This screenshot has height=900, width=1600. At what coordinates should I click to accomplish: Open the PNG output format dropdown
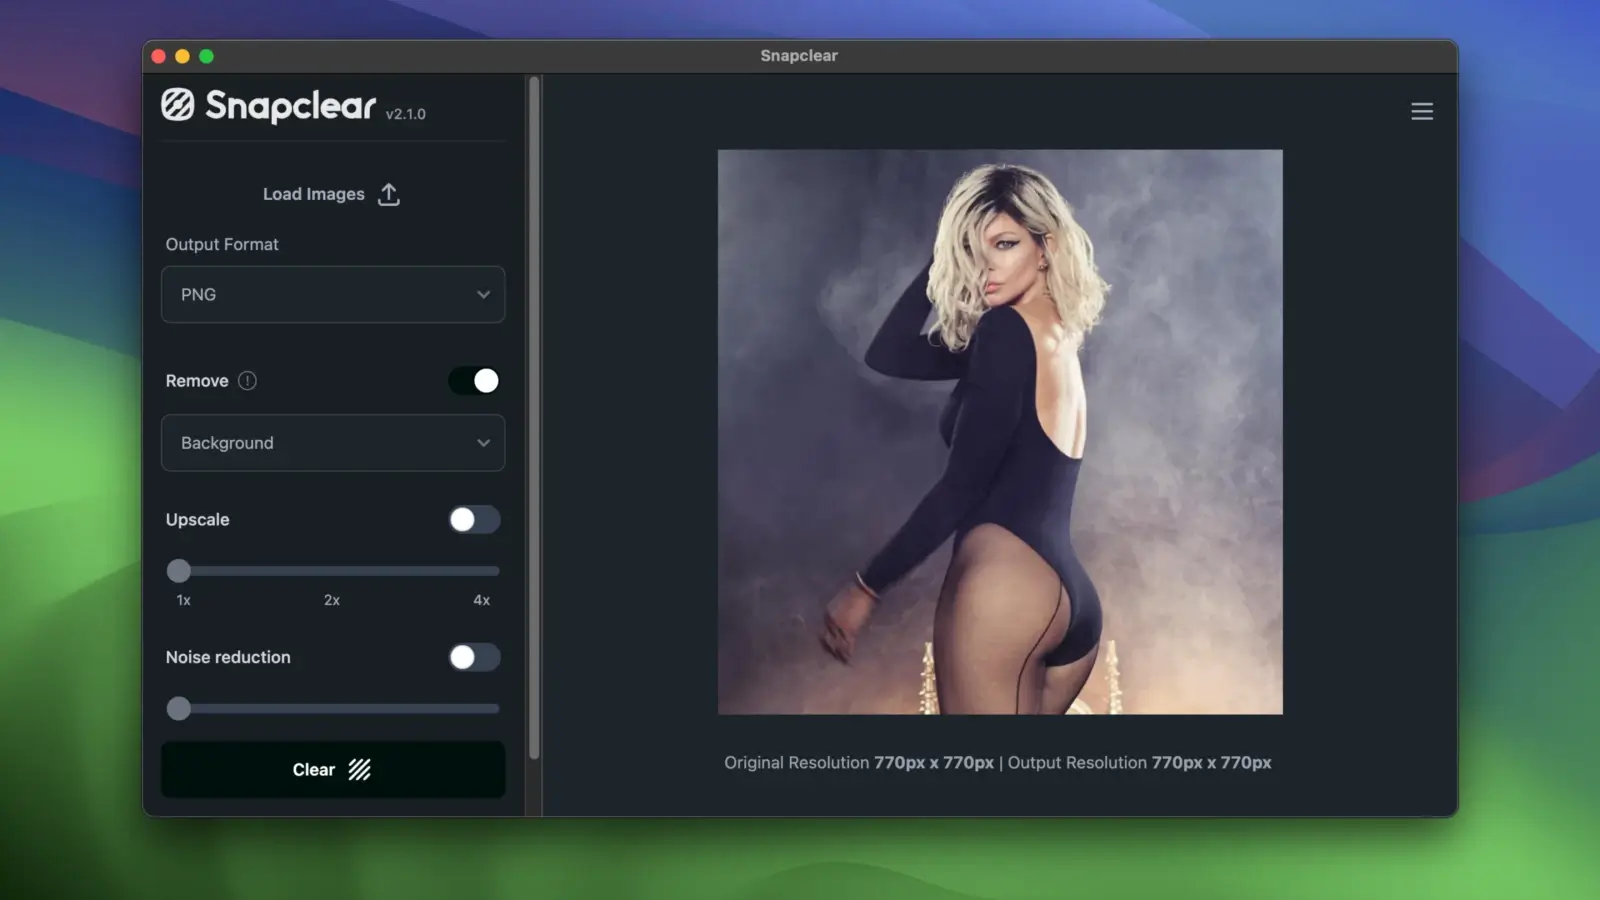(332, 294)
